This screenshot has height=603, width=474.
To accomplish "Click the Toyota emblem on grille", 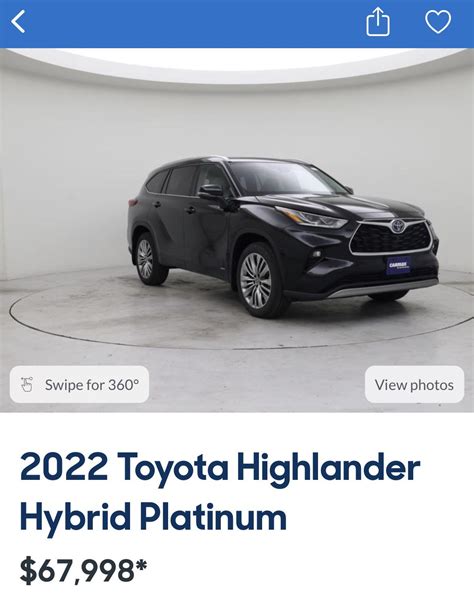I will click(396, 226).
